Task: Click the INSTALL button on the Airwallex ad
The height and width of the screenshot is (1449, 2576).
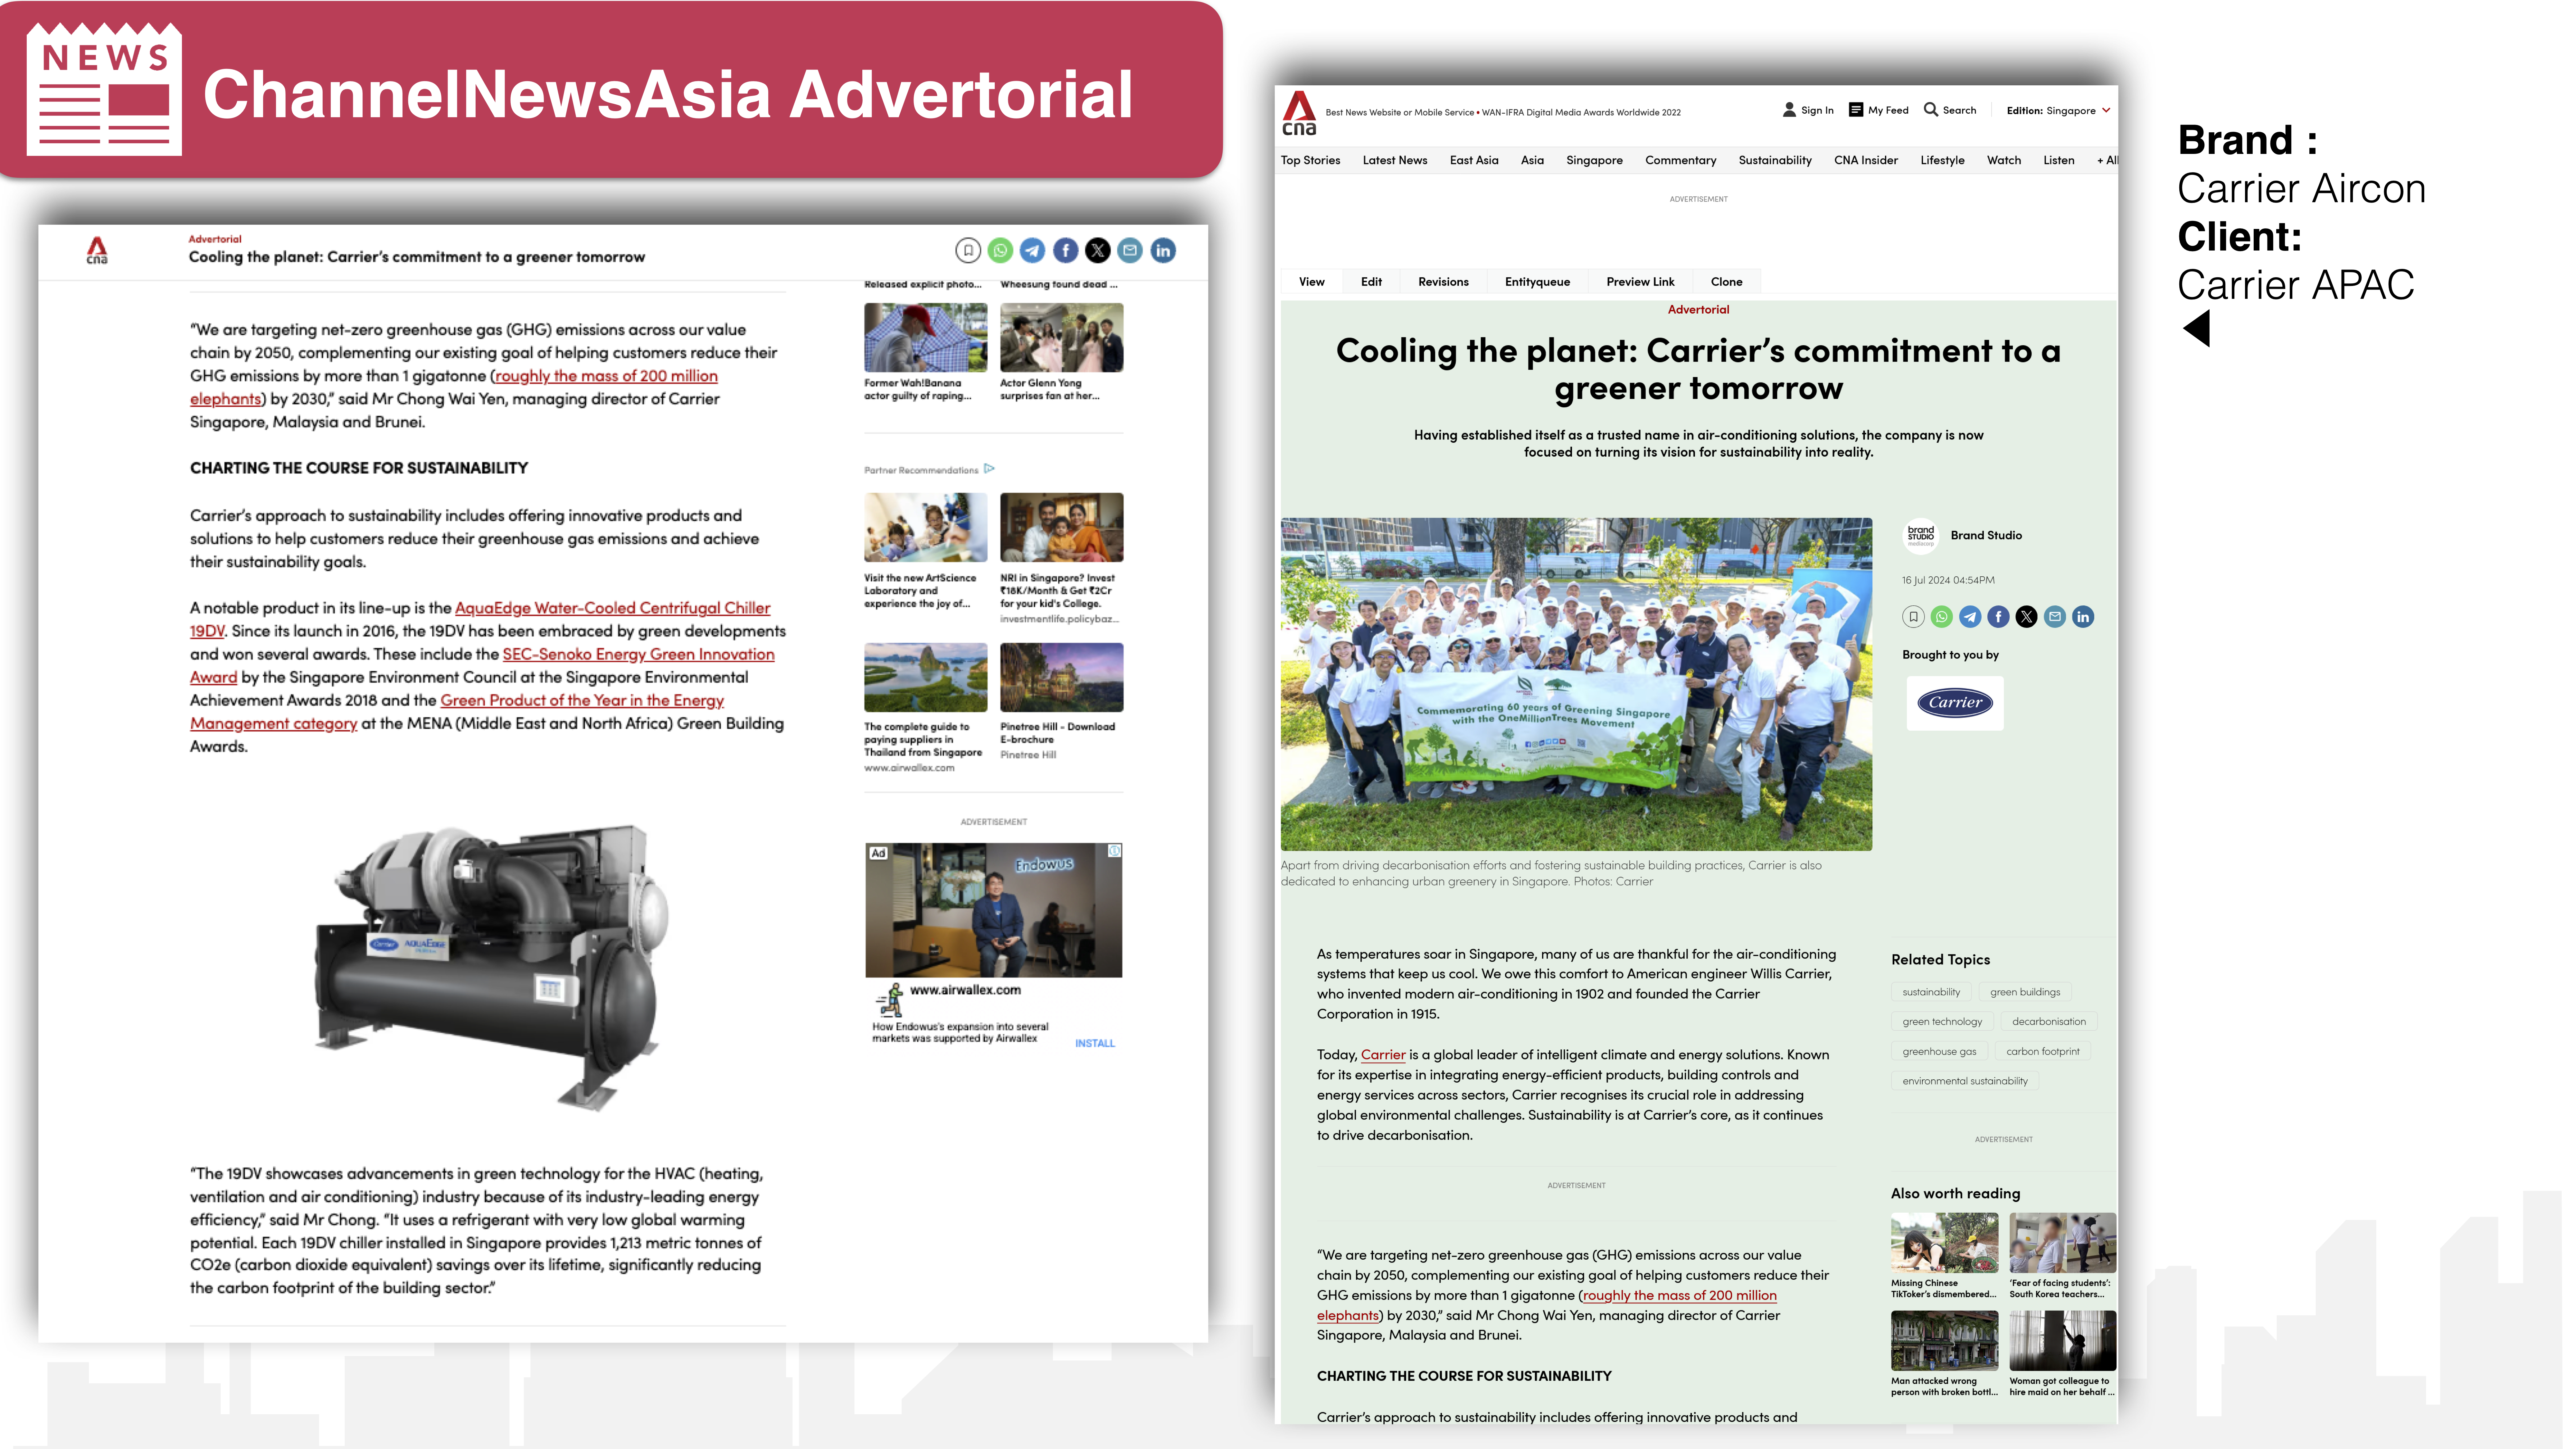Action: 1095,1043
